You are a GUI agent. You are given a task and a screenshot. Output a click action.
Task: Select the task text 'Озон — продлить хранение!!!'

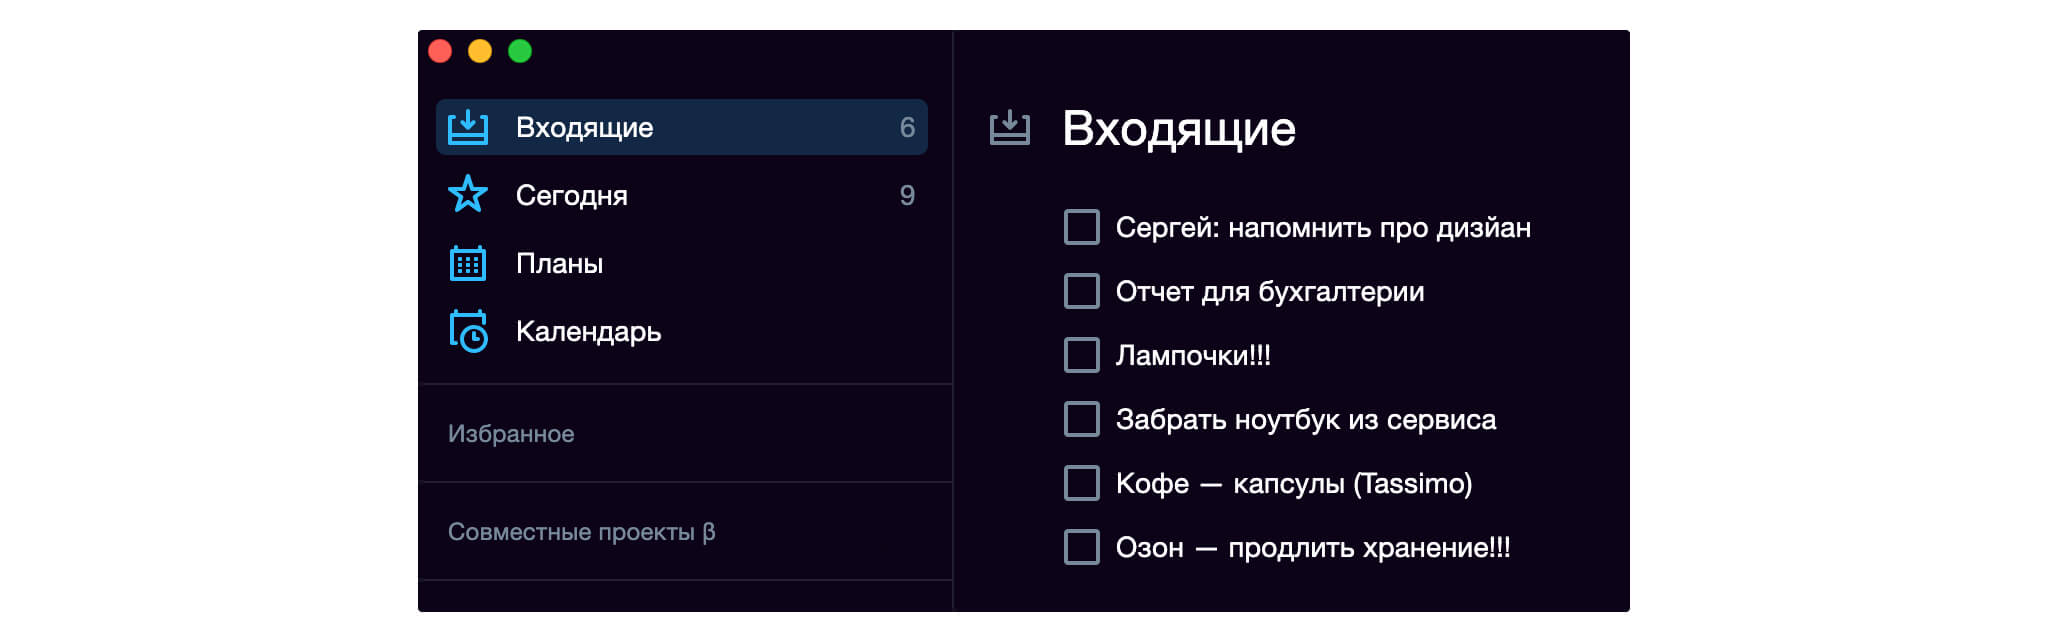tap(1313, 548)
